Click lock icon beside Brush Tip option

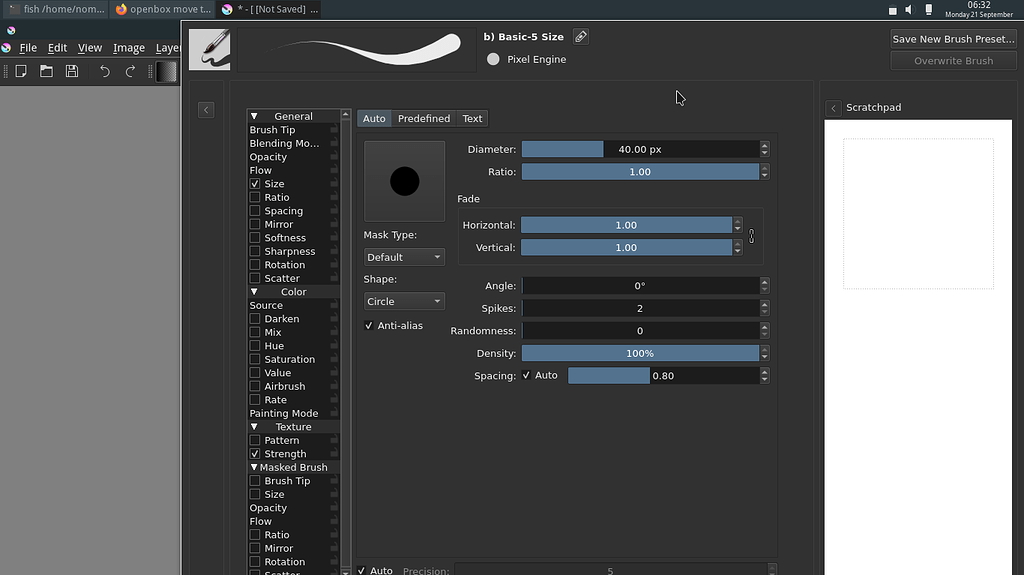[x=334, y=129]
